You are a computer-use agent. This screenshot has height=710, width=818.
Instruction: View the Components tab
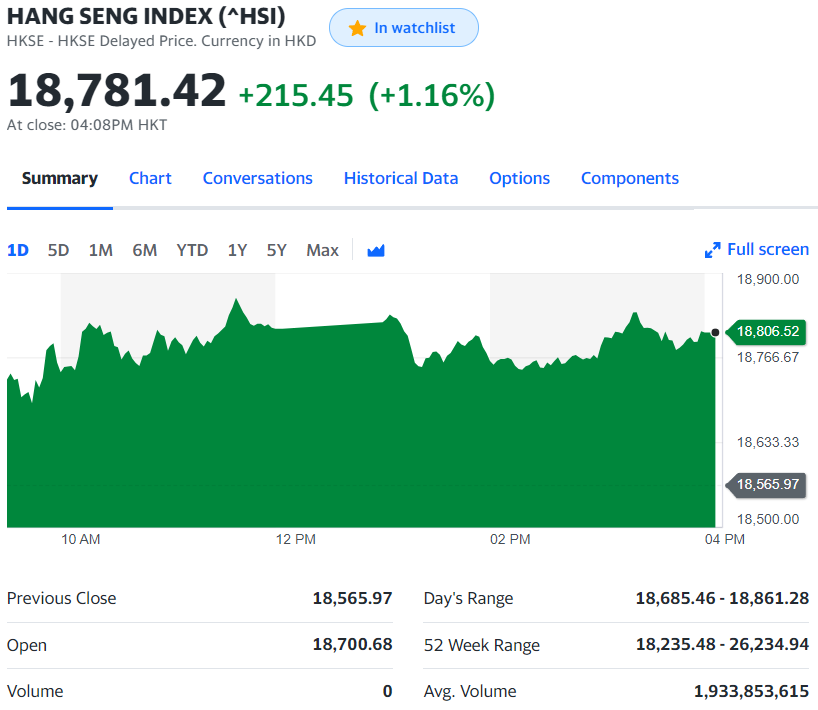[630, 178]
